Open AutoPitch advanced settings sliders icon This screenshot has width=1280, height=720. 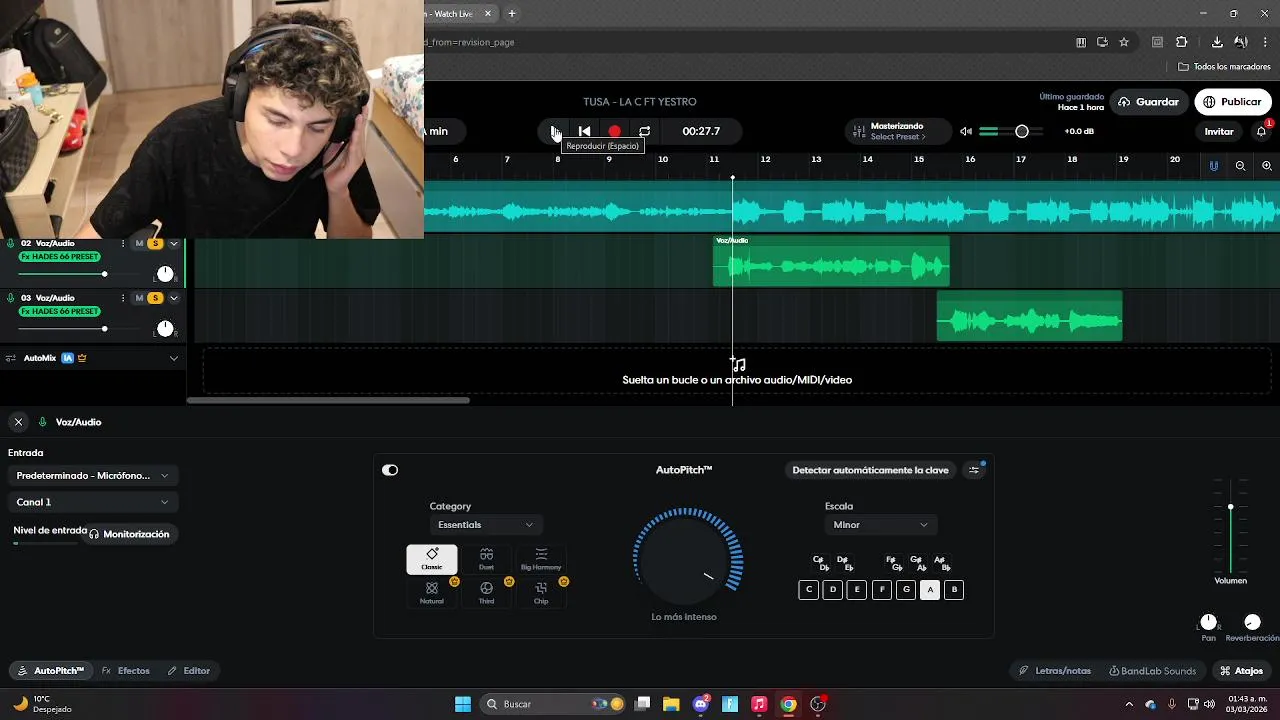tap(974, 470)
